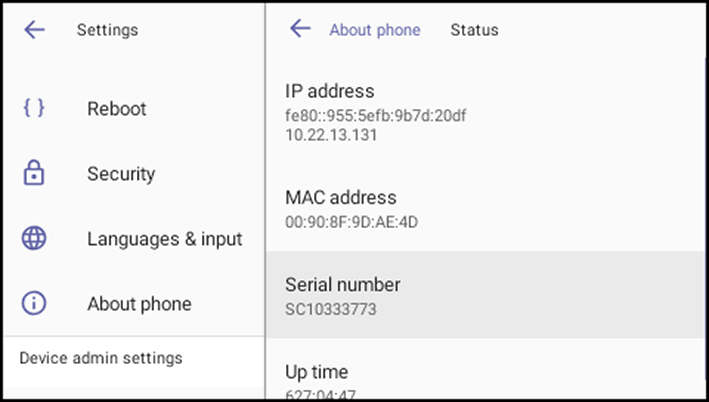Click the Status breadcrumb title

pos(474,30)
